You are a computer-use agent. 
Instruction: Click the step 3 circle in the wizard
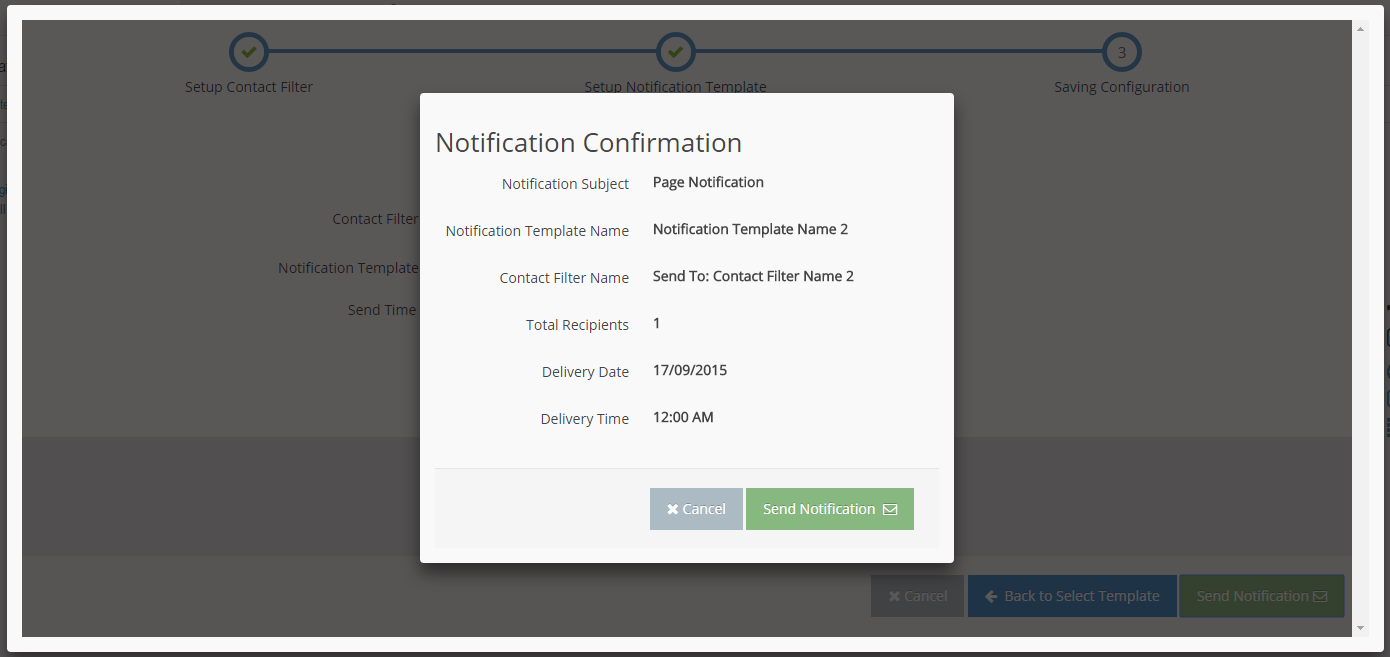tap(1121, 52)
